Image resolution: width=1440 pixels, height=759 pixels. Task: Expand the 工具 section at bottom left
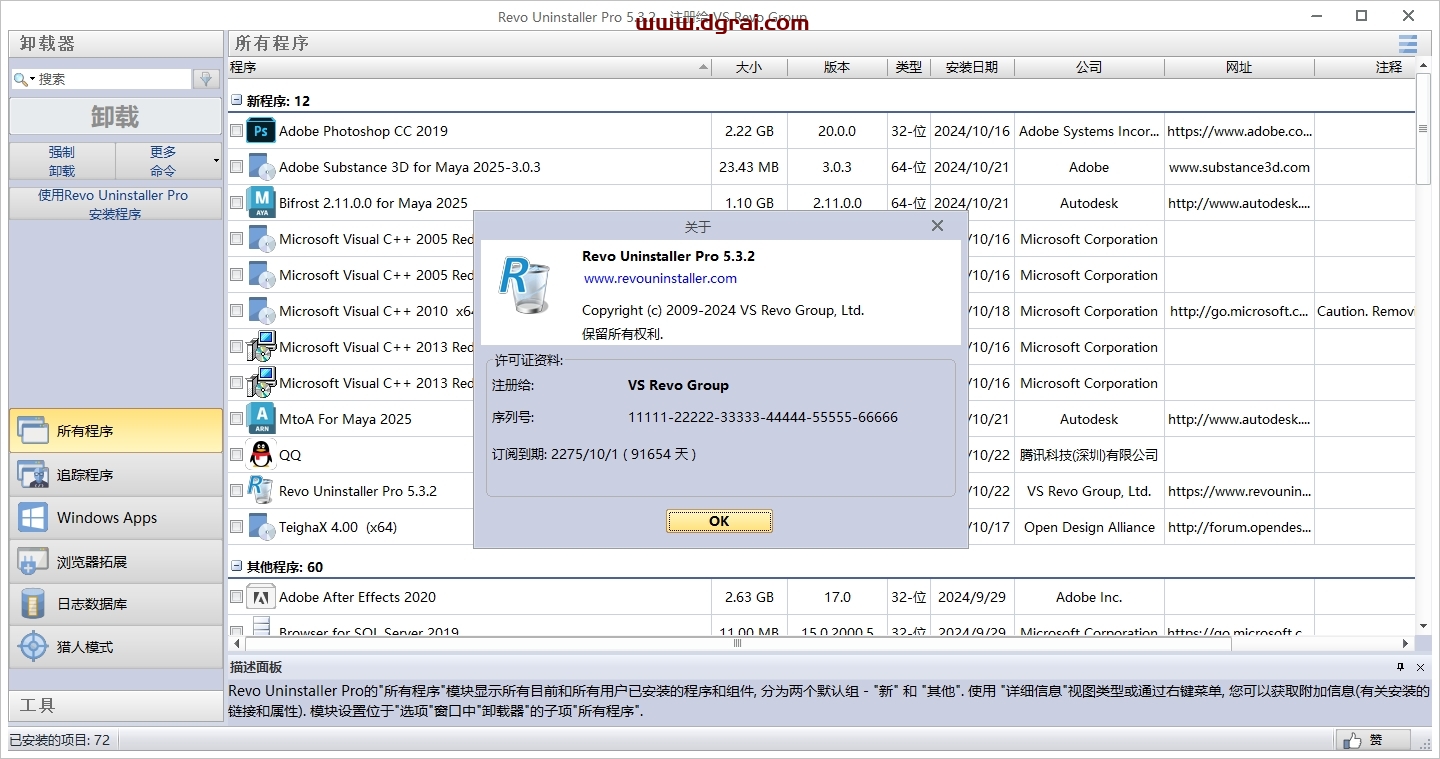[x=113, y=705]
